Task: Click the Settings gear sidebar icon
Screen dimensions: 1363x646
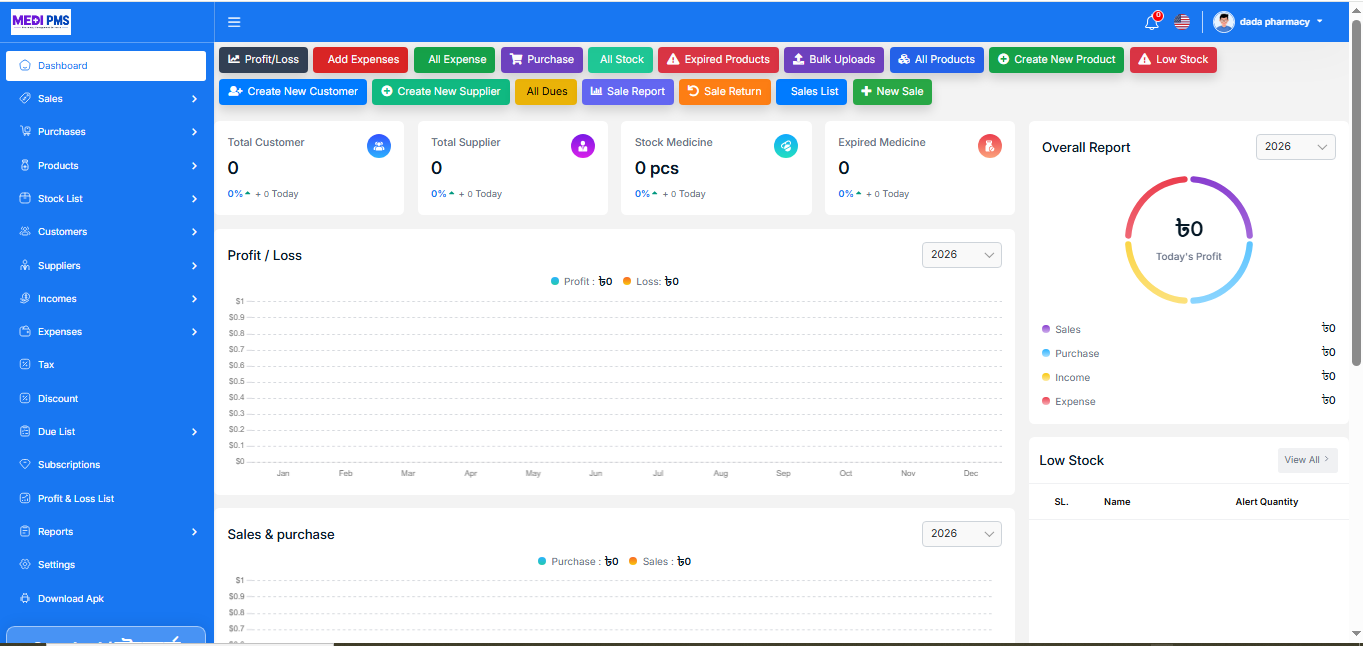Action: click(x=25, y=565)
